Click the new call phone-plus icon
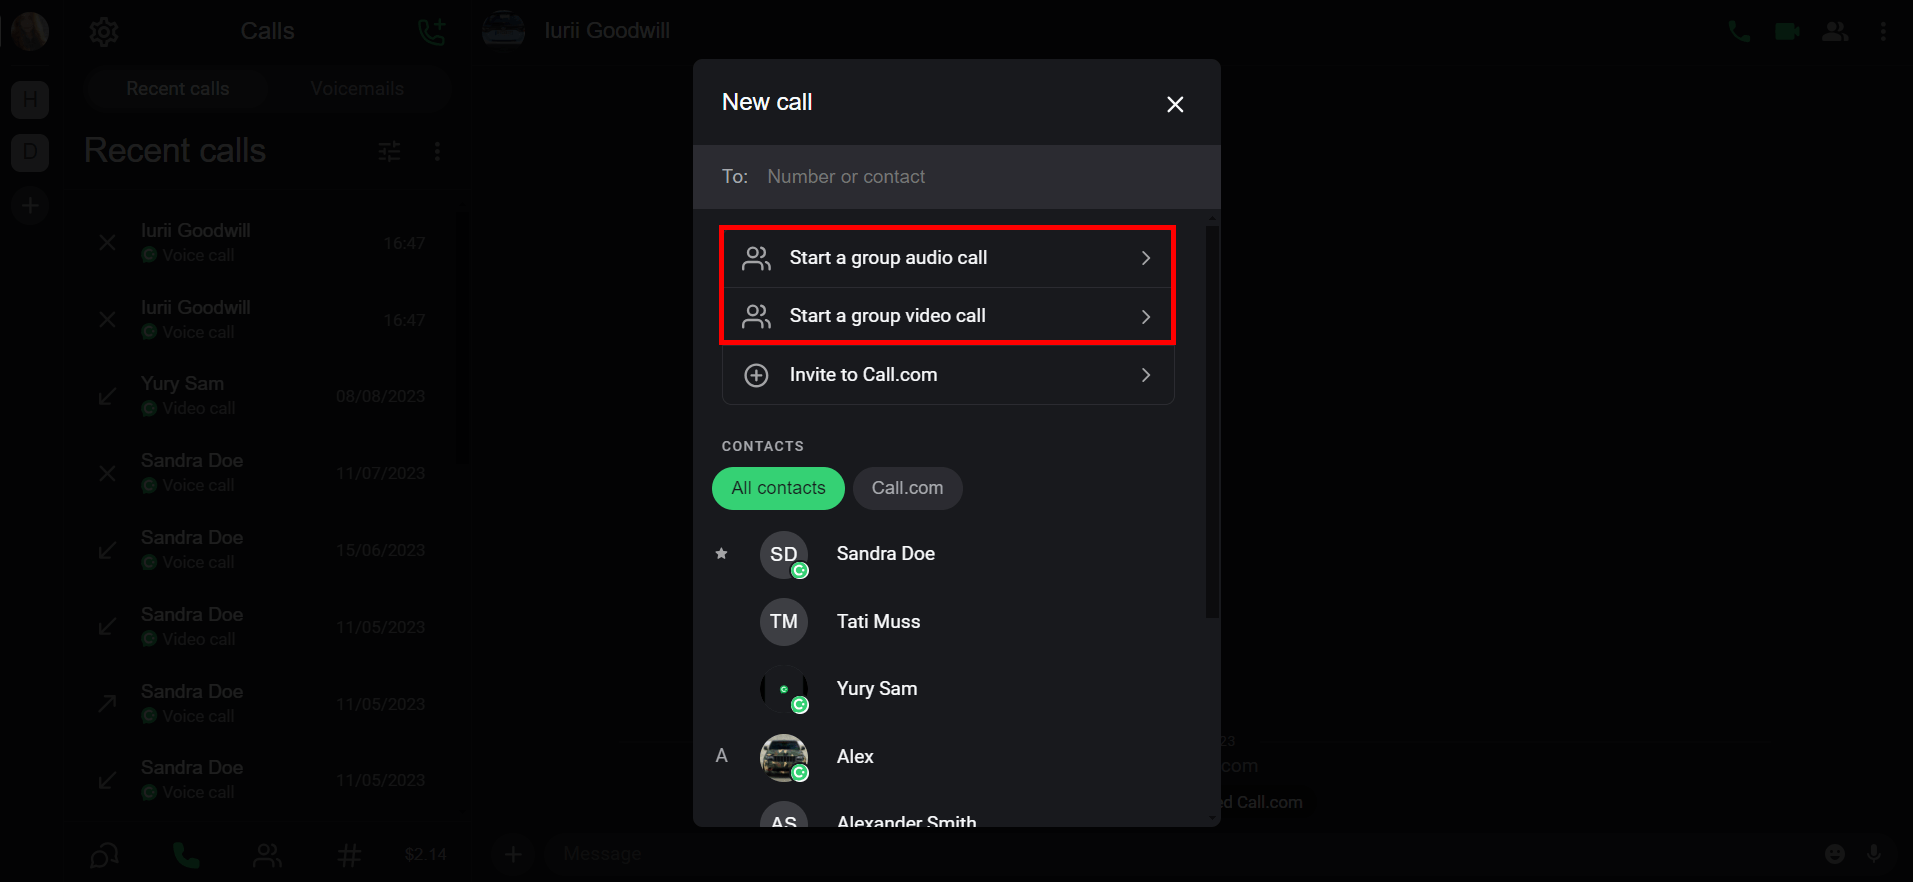The width and height of the screenshot is (1913, 882). point(431,32)
